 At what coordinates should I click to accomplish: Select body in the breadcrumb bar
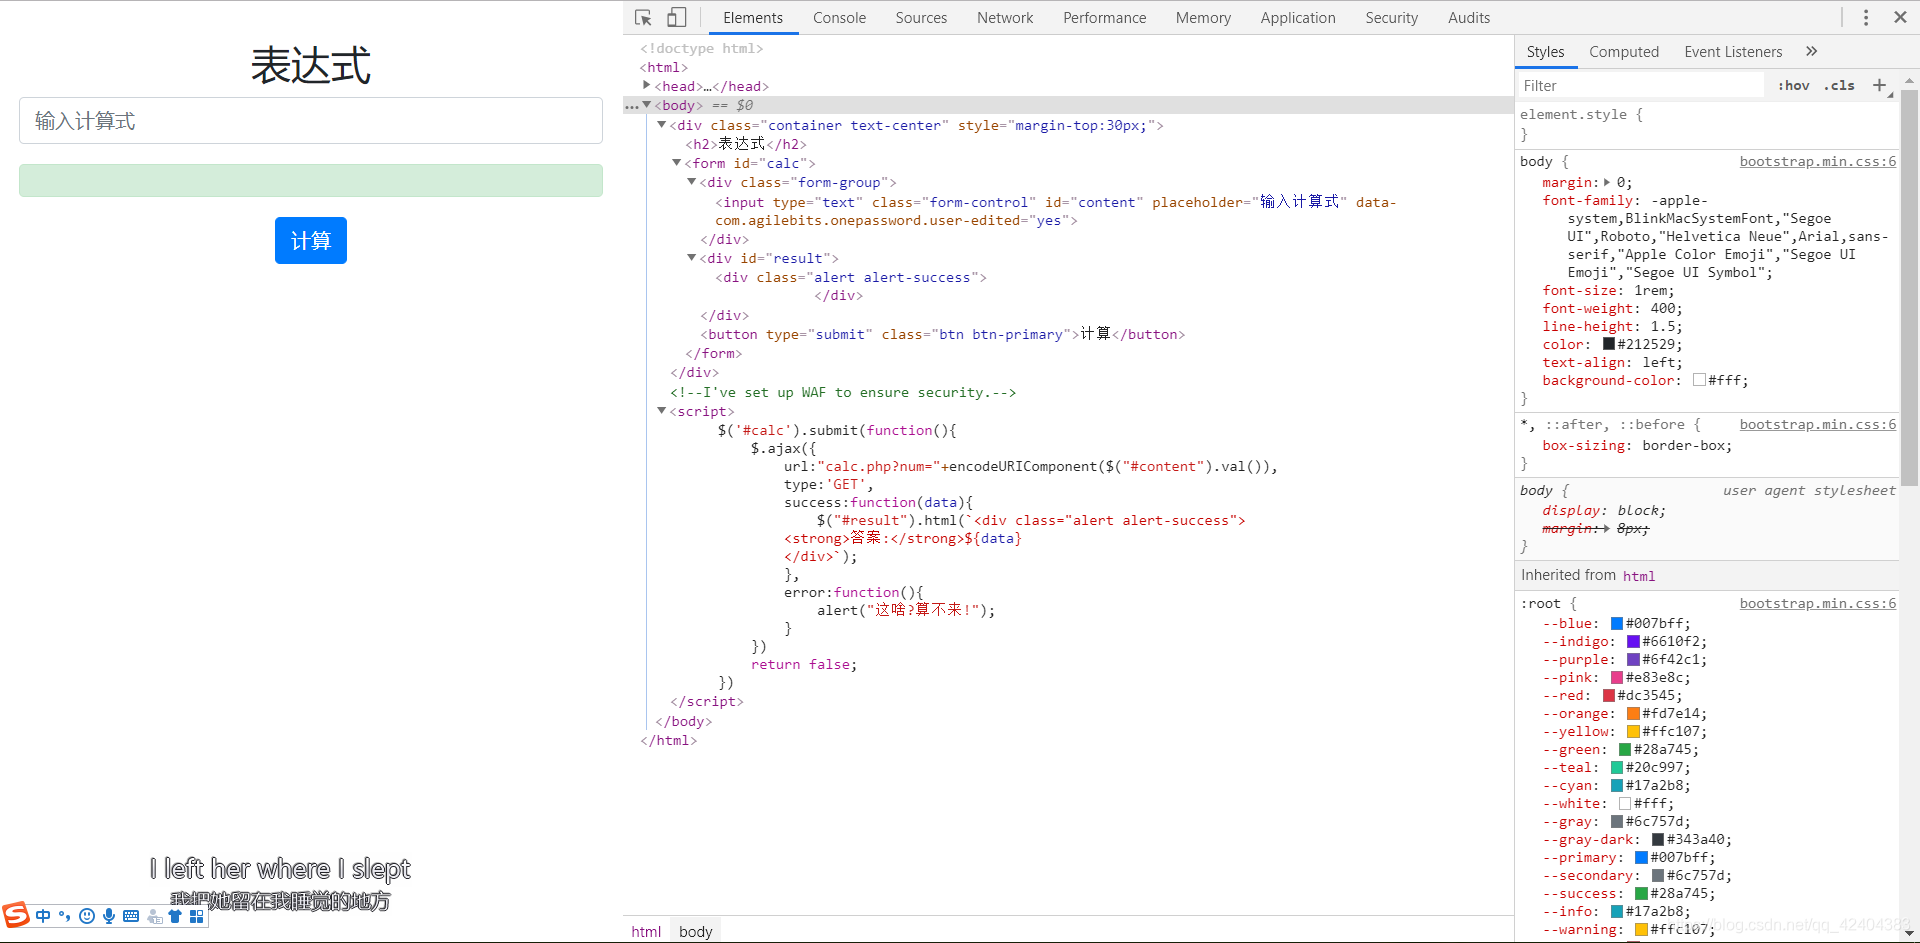click(696, 931)
